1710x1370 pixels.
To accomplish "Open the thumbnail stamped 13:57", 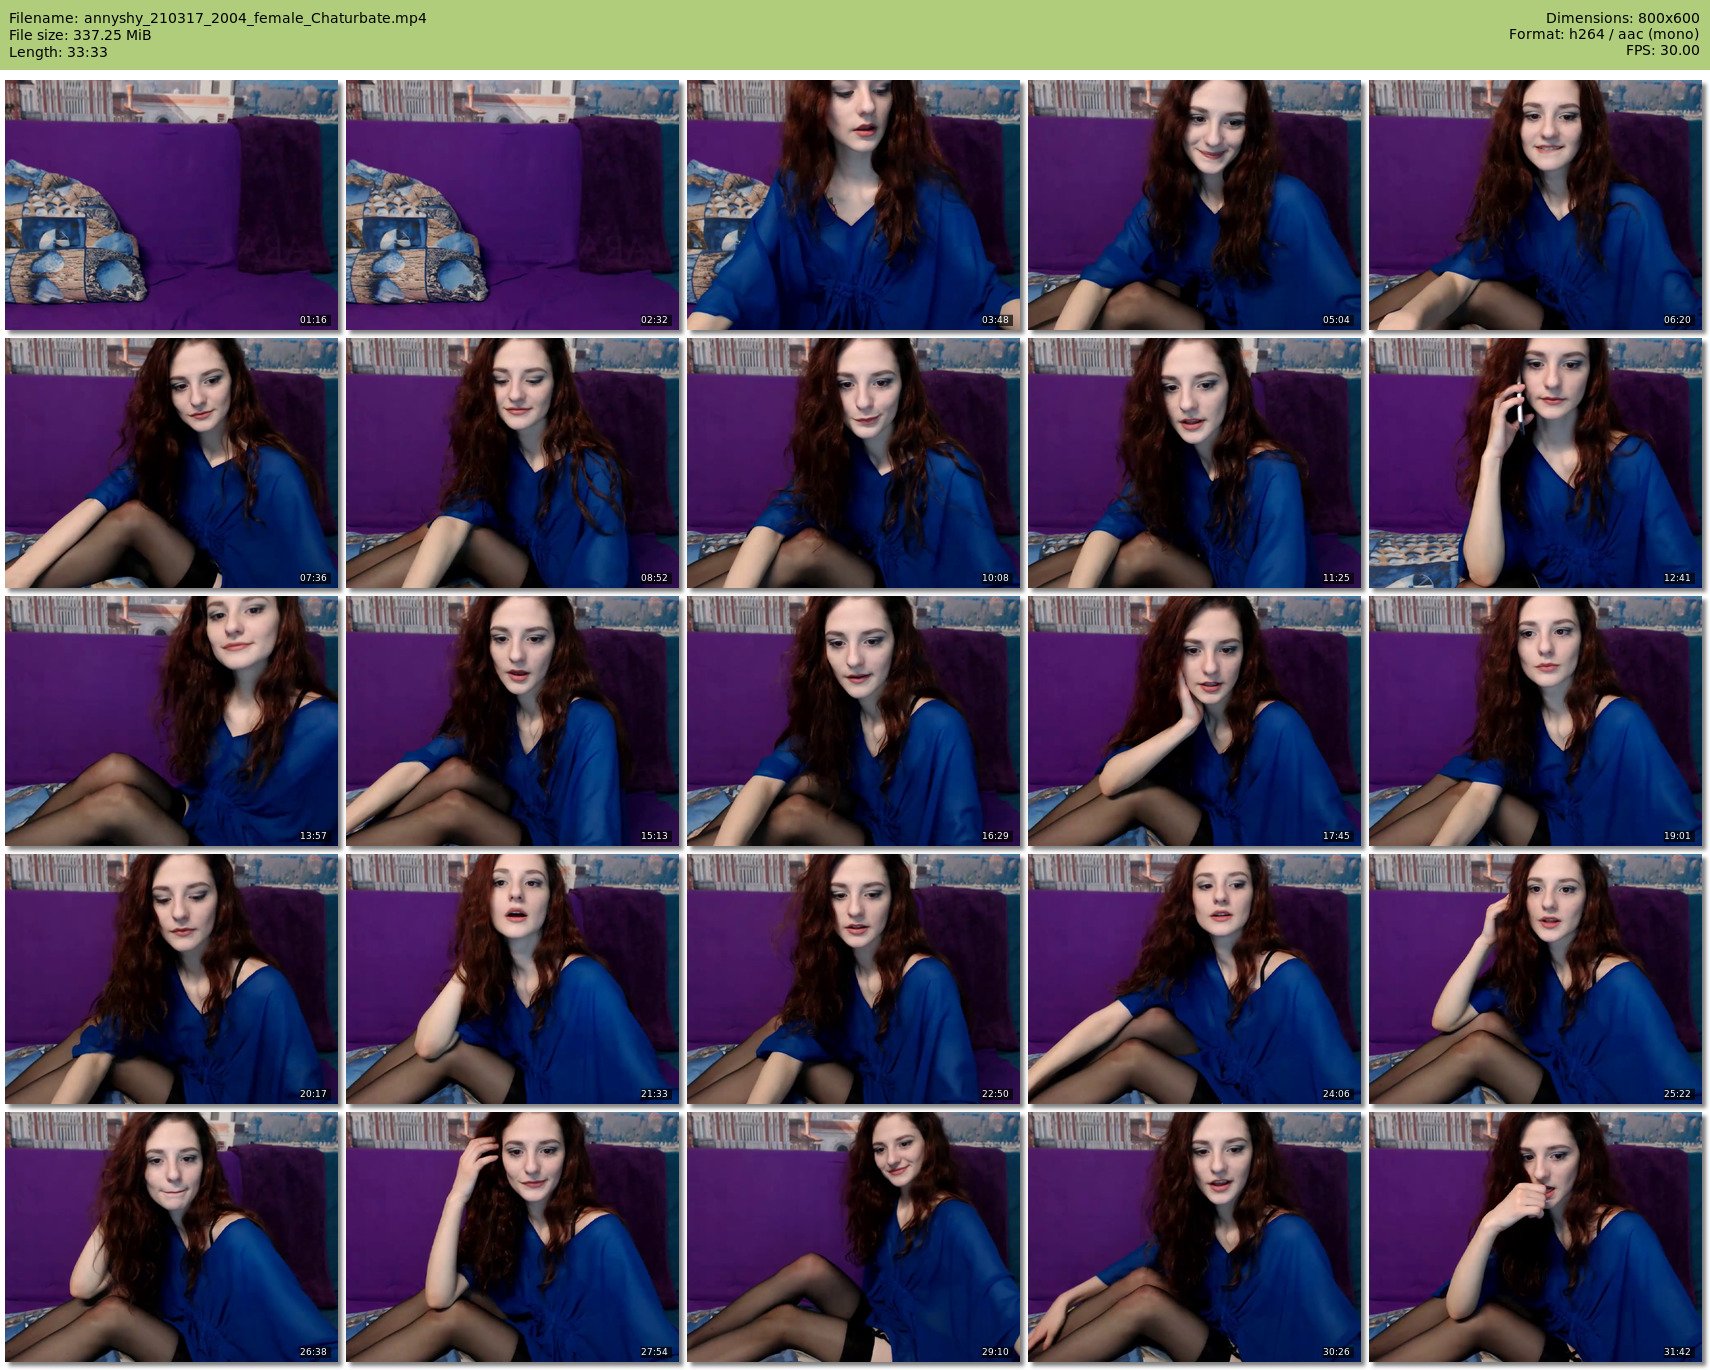I will pyautogui.click(x=172, y=721).
